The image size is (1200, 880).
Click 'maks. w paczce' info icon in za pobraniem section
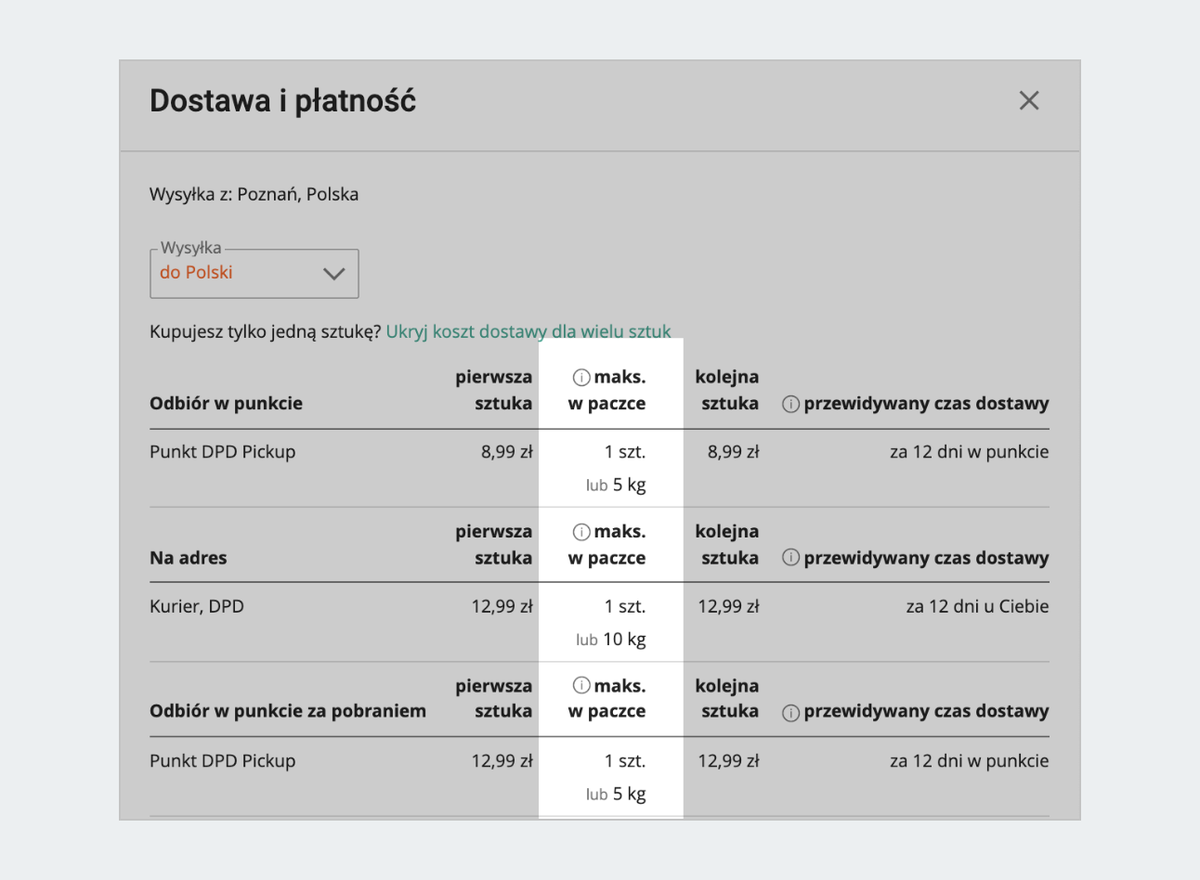pos(580,686)
